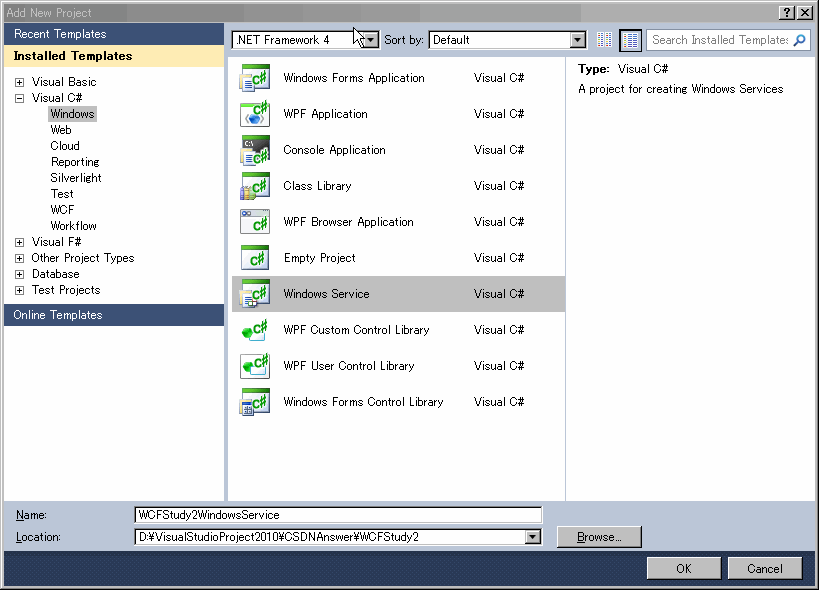Switch to small icons view

604,40
